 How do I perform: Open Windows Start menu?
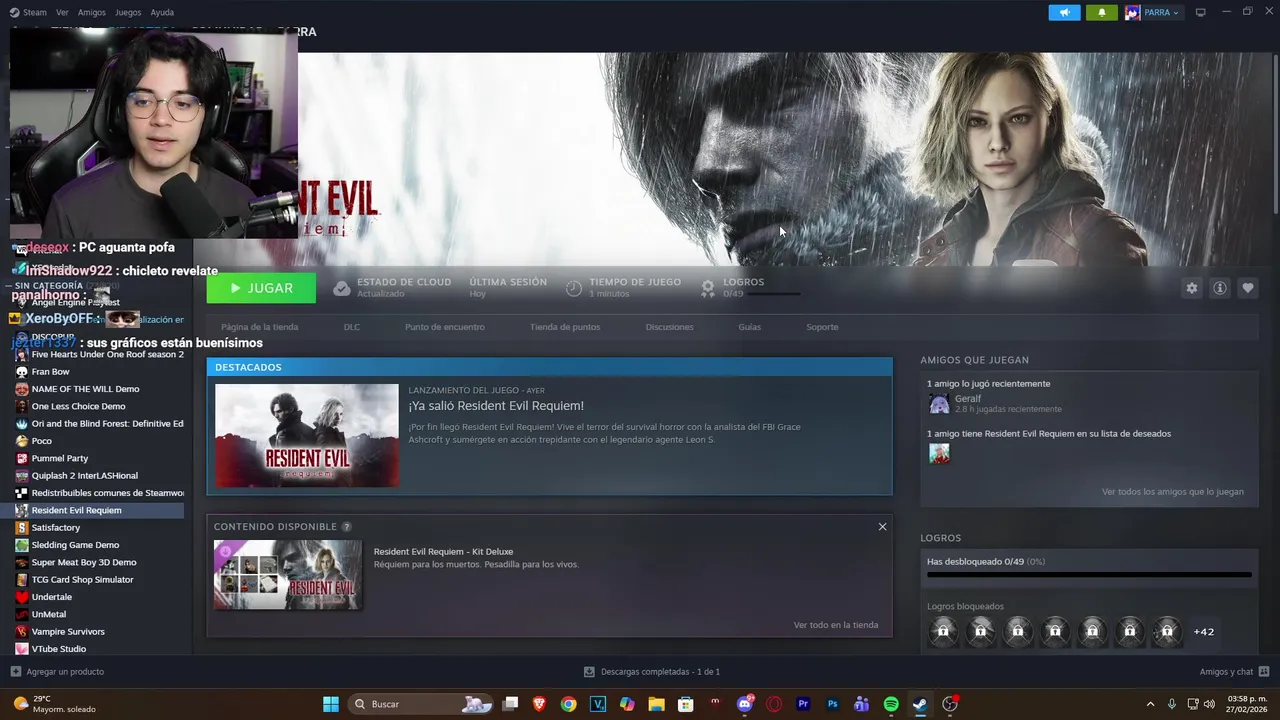[330, 704]
